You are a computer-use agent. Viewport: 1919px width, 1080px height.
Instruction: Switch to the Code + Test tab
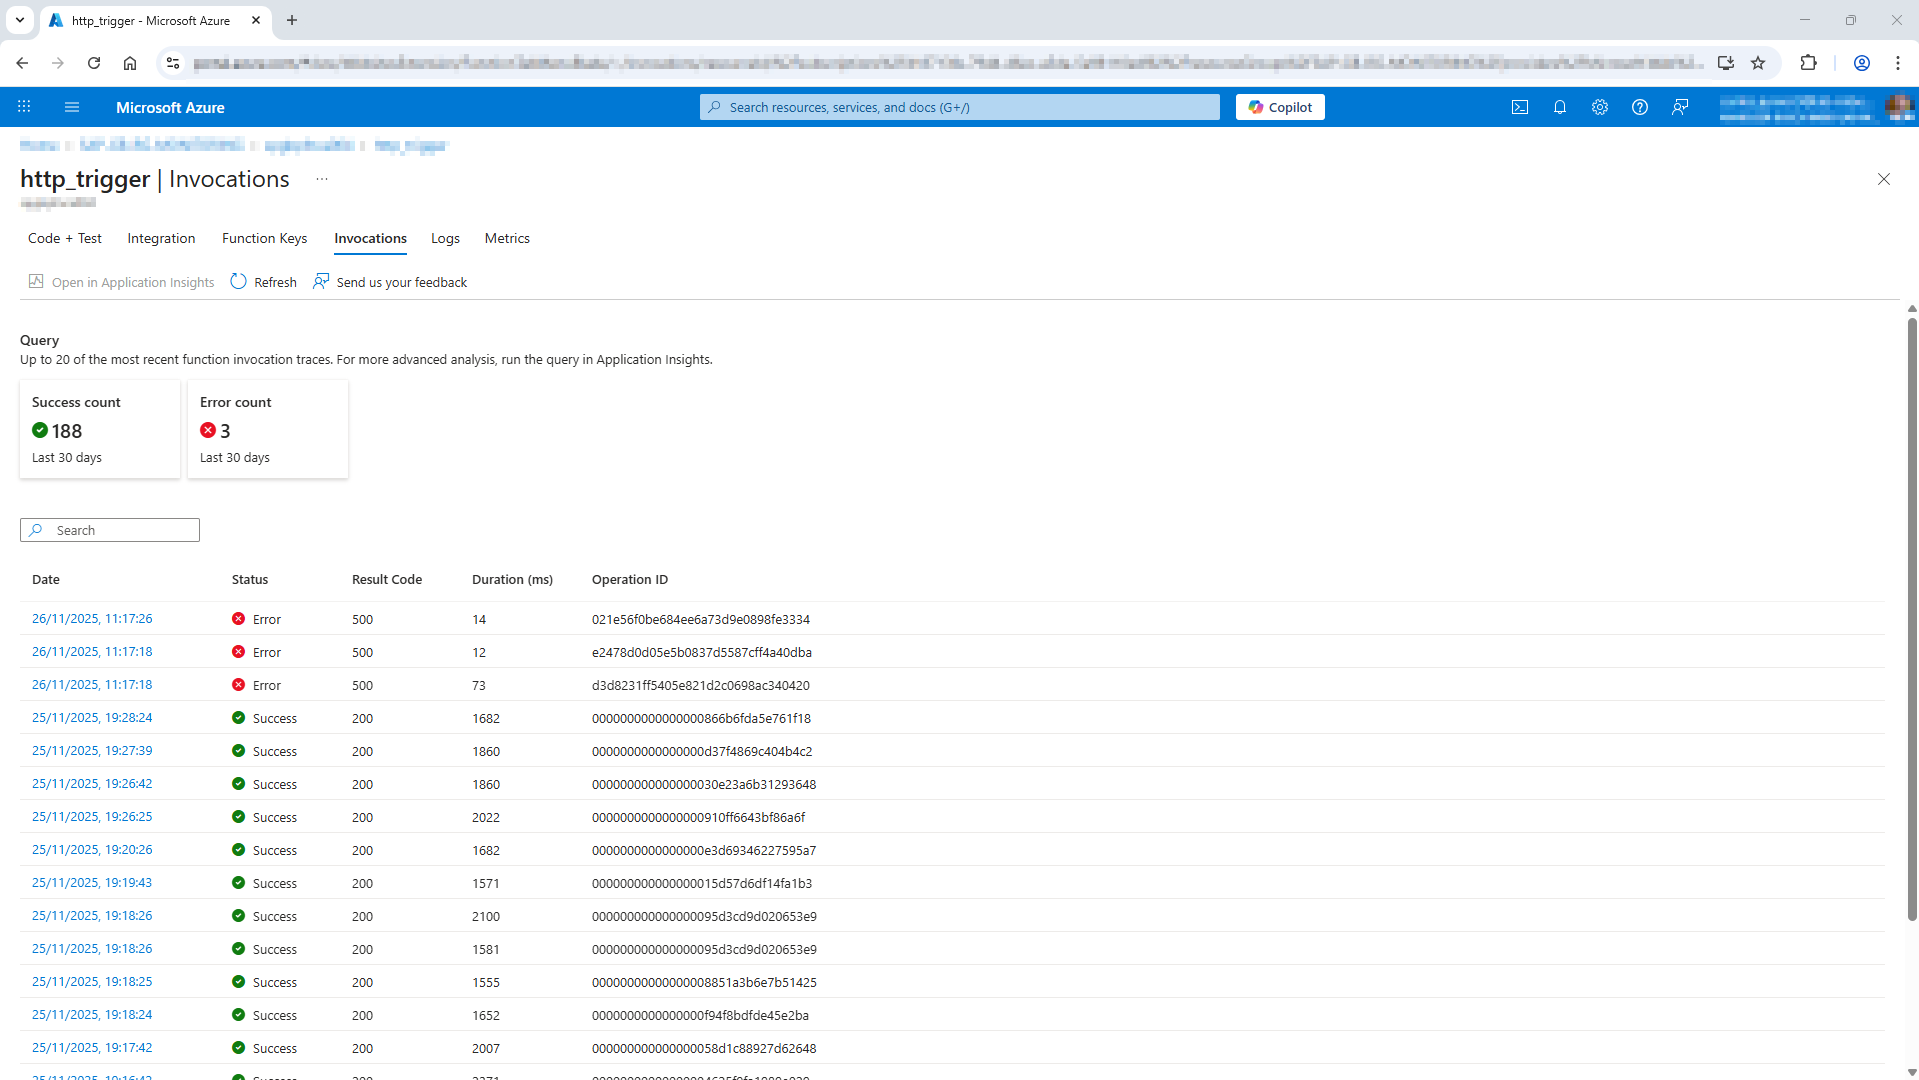click(x=65, y=238)
